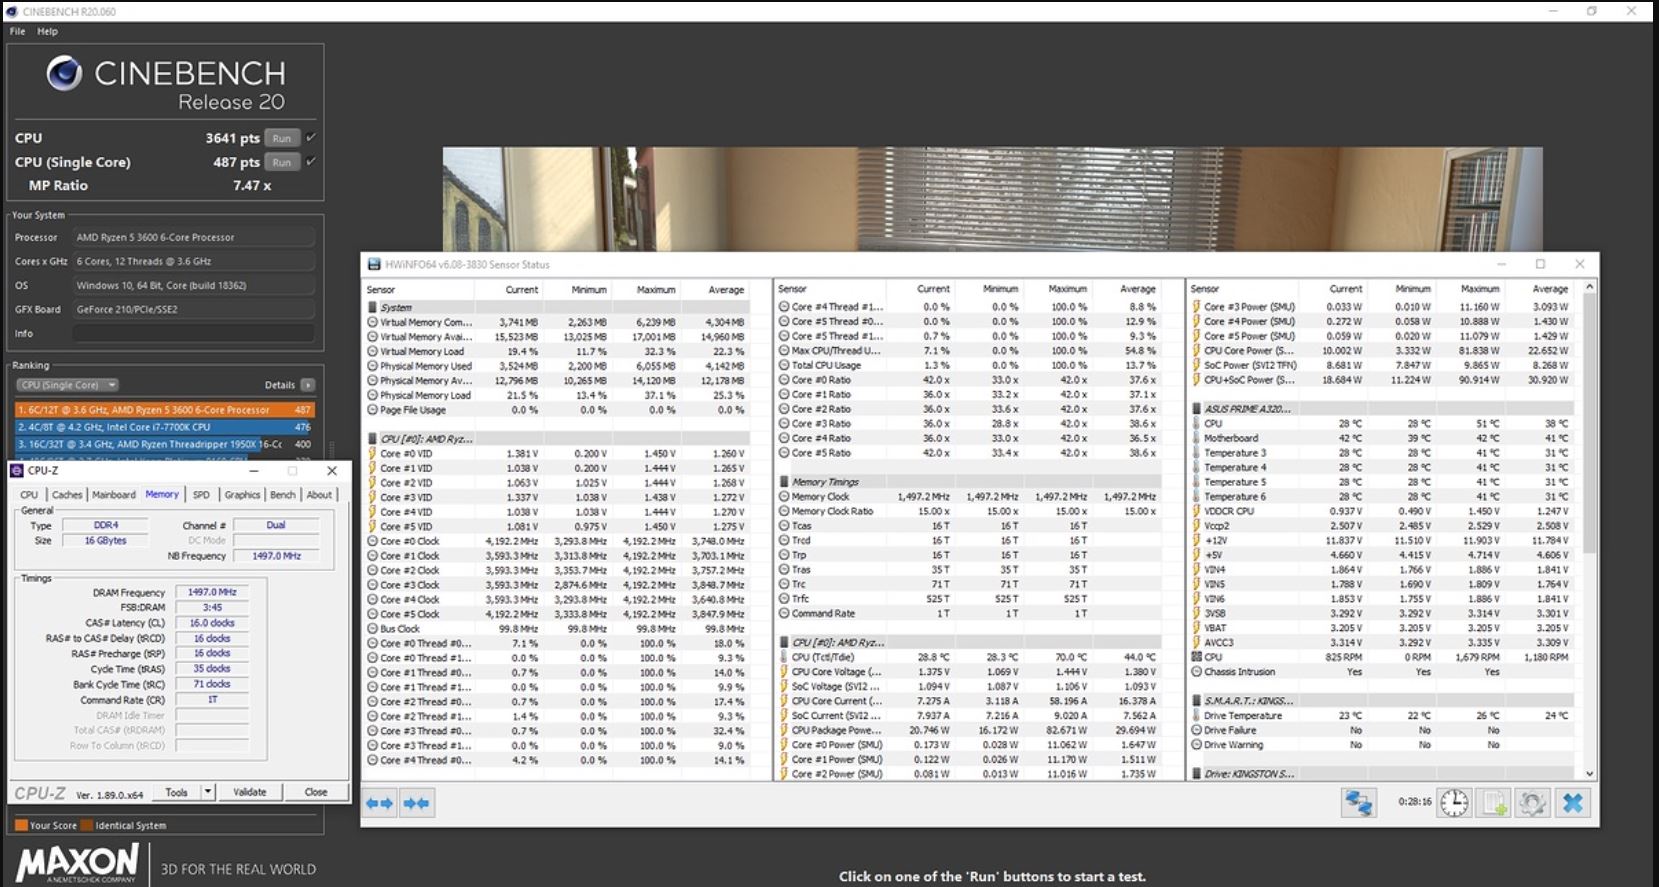Expand HWiNFO layout with blue arrows button
The height and width of the screenshot is (887, 1659).
point(379,803)
